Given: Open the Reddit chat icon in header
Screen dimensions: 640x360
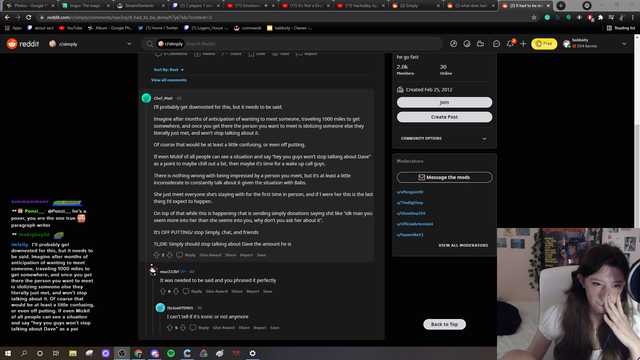Looking at the screenshot, I should pyautogui.click(x=496, y=44).
